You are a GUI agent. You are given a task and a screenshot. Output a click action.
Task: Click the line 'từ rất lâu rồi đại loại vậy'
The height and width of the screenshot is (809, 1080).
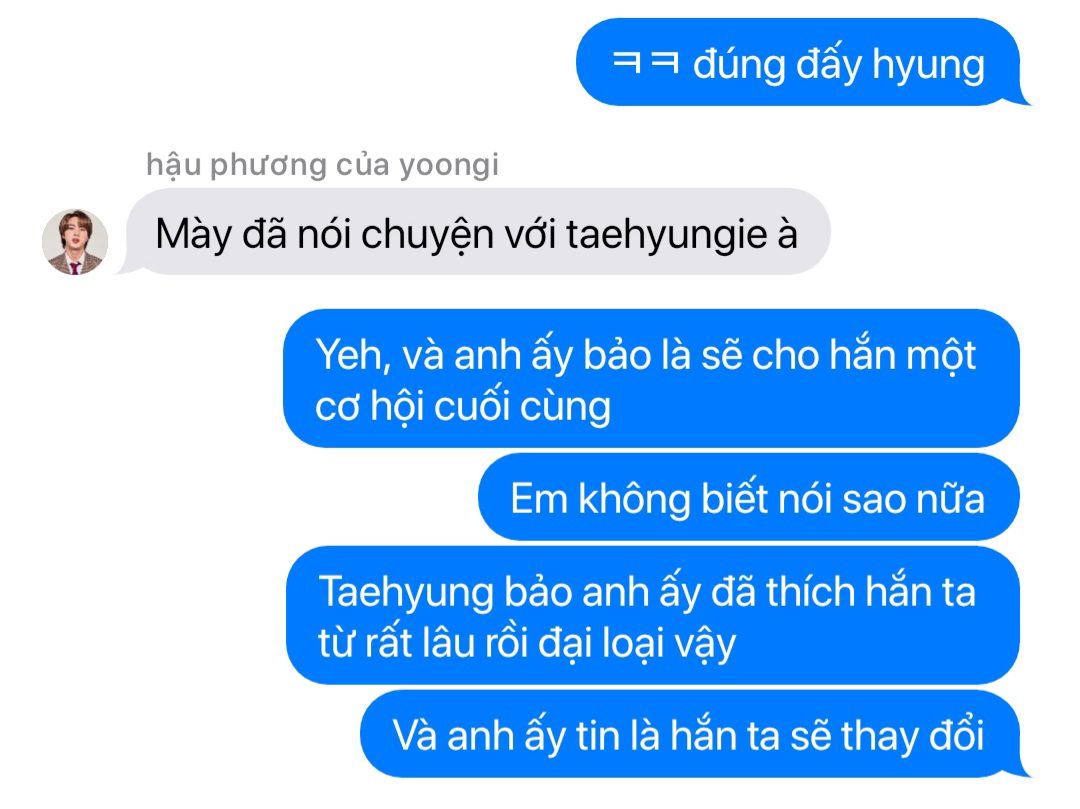click(x=527, y=644)
